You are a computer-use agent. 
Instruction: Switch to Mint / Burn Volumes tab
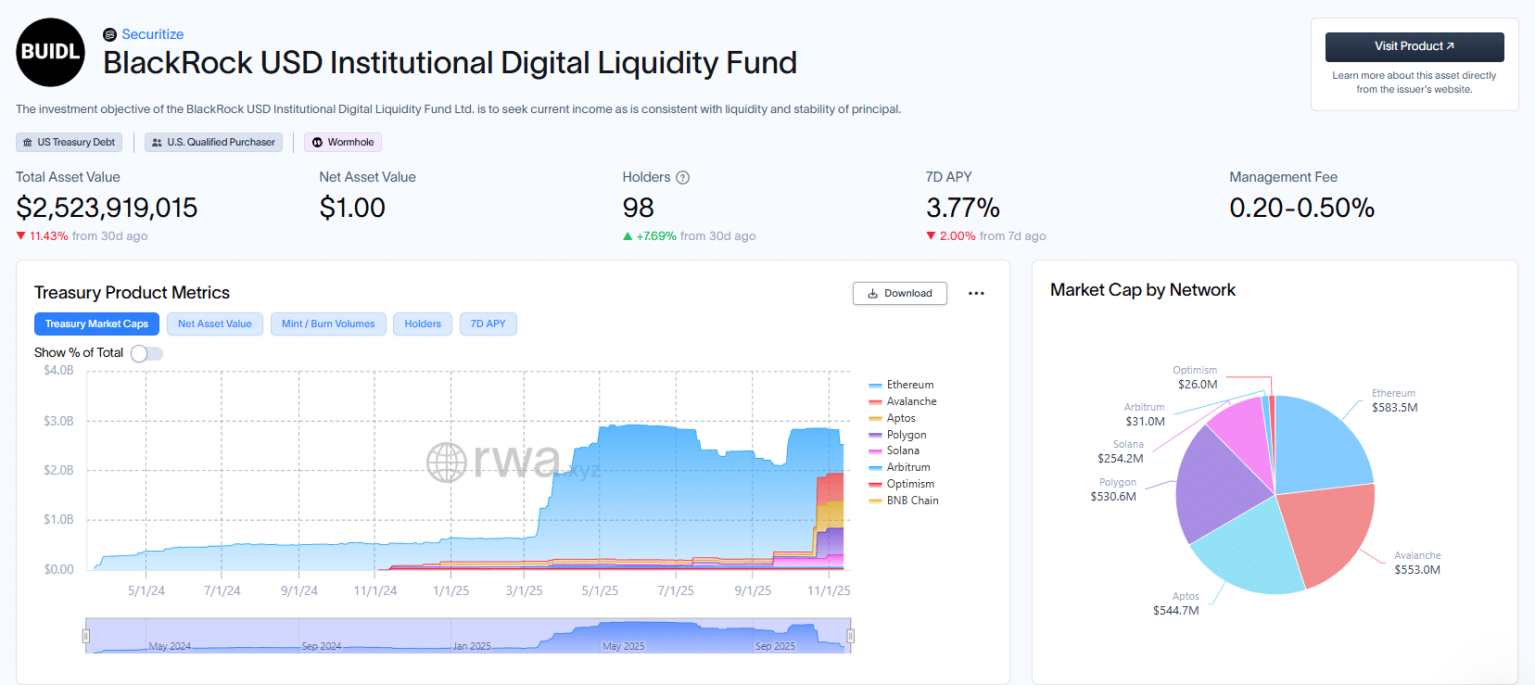327,324
